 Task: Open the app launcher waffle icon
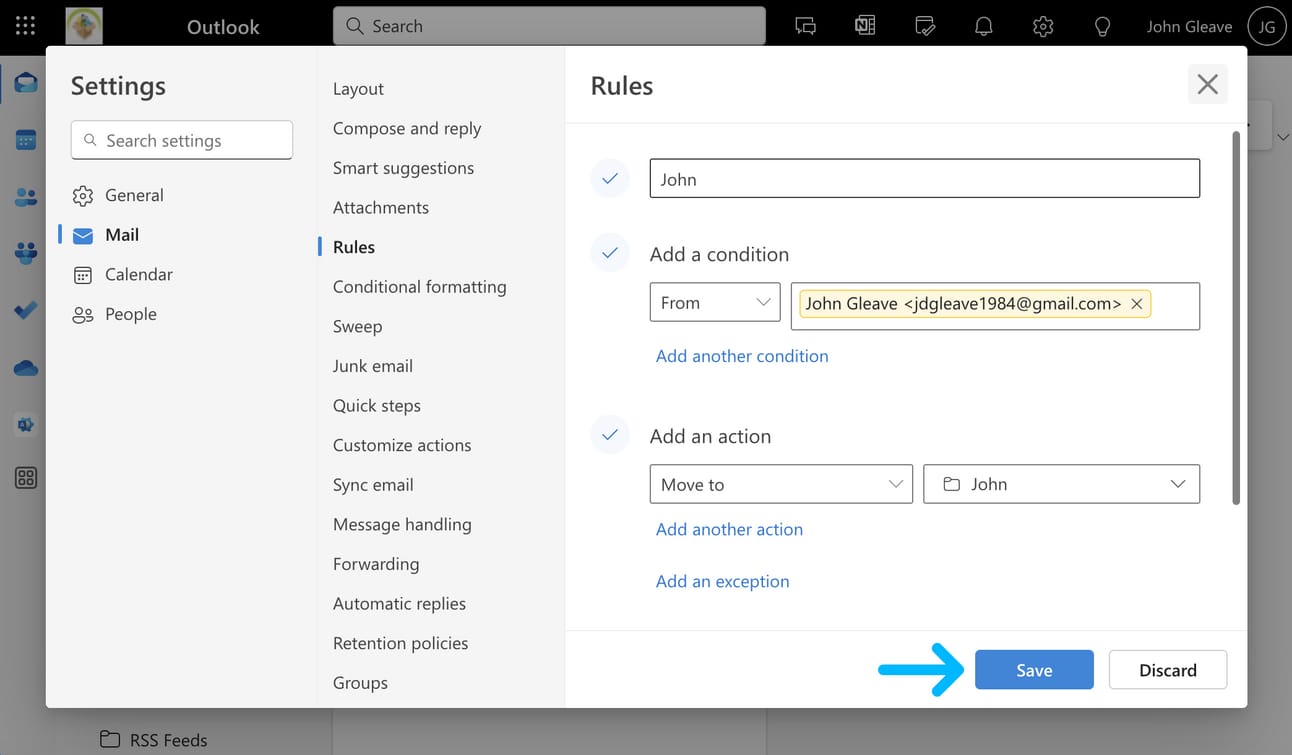26,26
